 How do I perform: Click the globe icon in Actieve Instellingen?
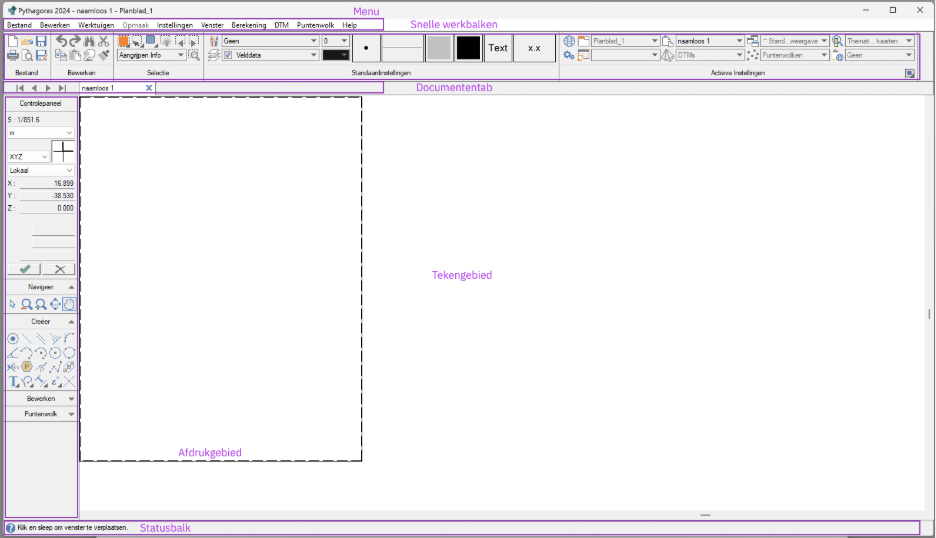point(569,41)
